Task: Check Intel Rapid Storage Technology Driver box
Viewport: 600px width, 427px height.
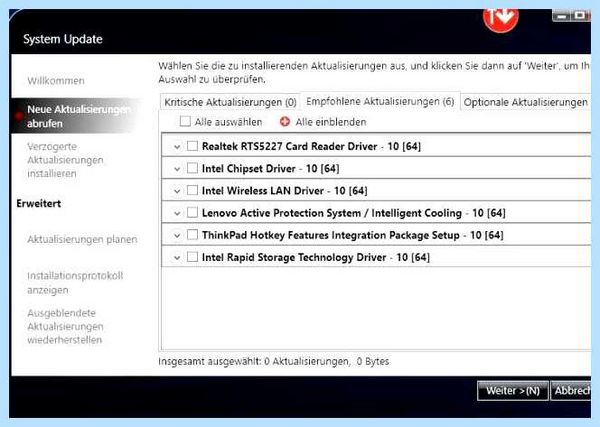Action: point(192,257)
